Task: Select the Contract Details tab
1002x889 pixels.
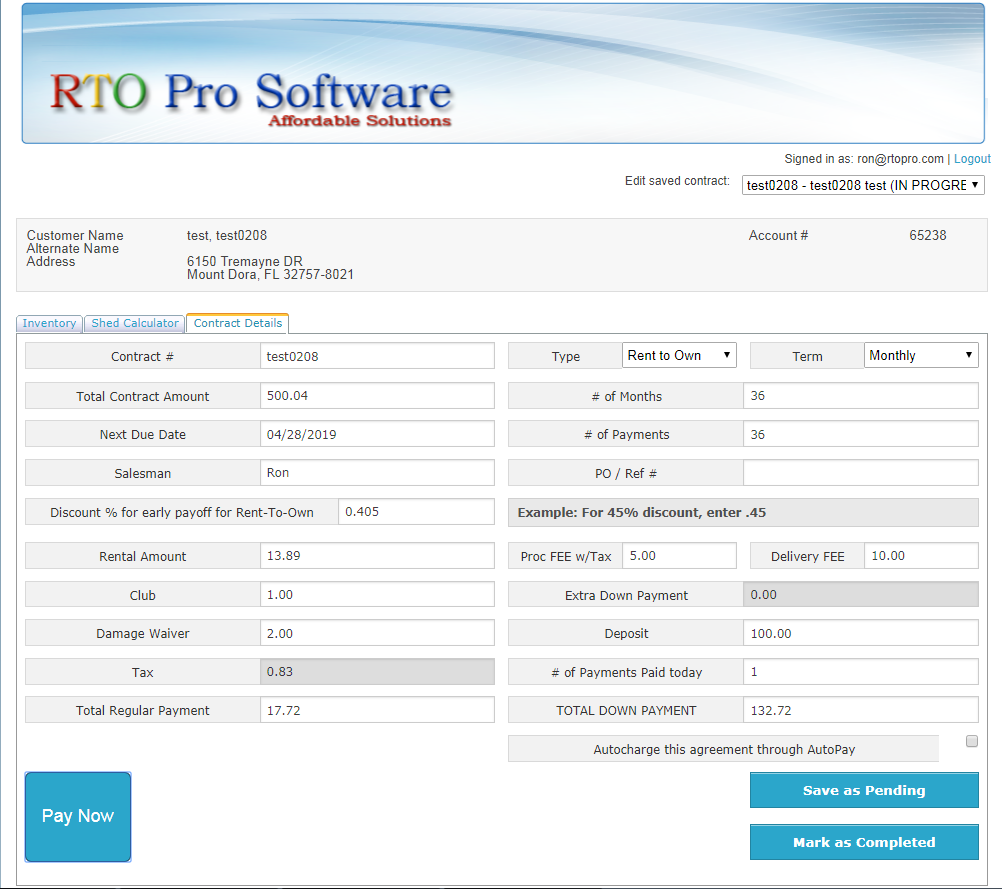Action: tap(237, 323)
